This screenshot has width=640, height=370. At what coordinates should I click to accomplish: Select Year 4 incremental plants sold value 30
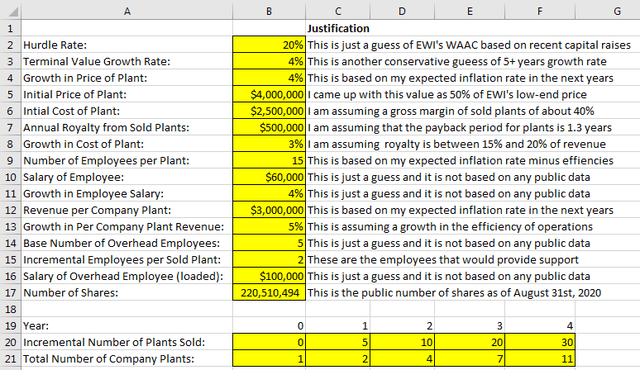click(x=540, y=342)
